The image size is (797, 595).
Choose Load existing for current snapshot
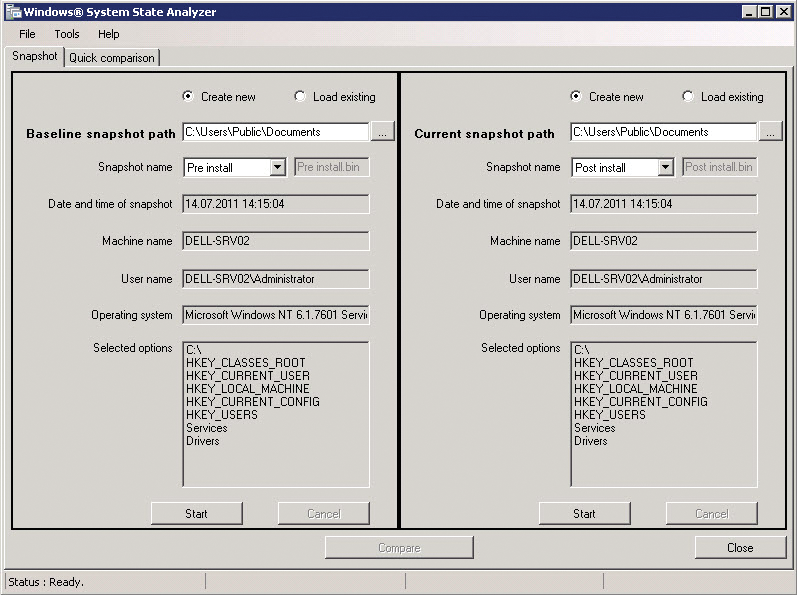coord(688,97)
